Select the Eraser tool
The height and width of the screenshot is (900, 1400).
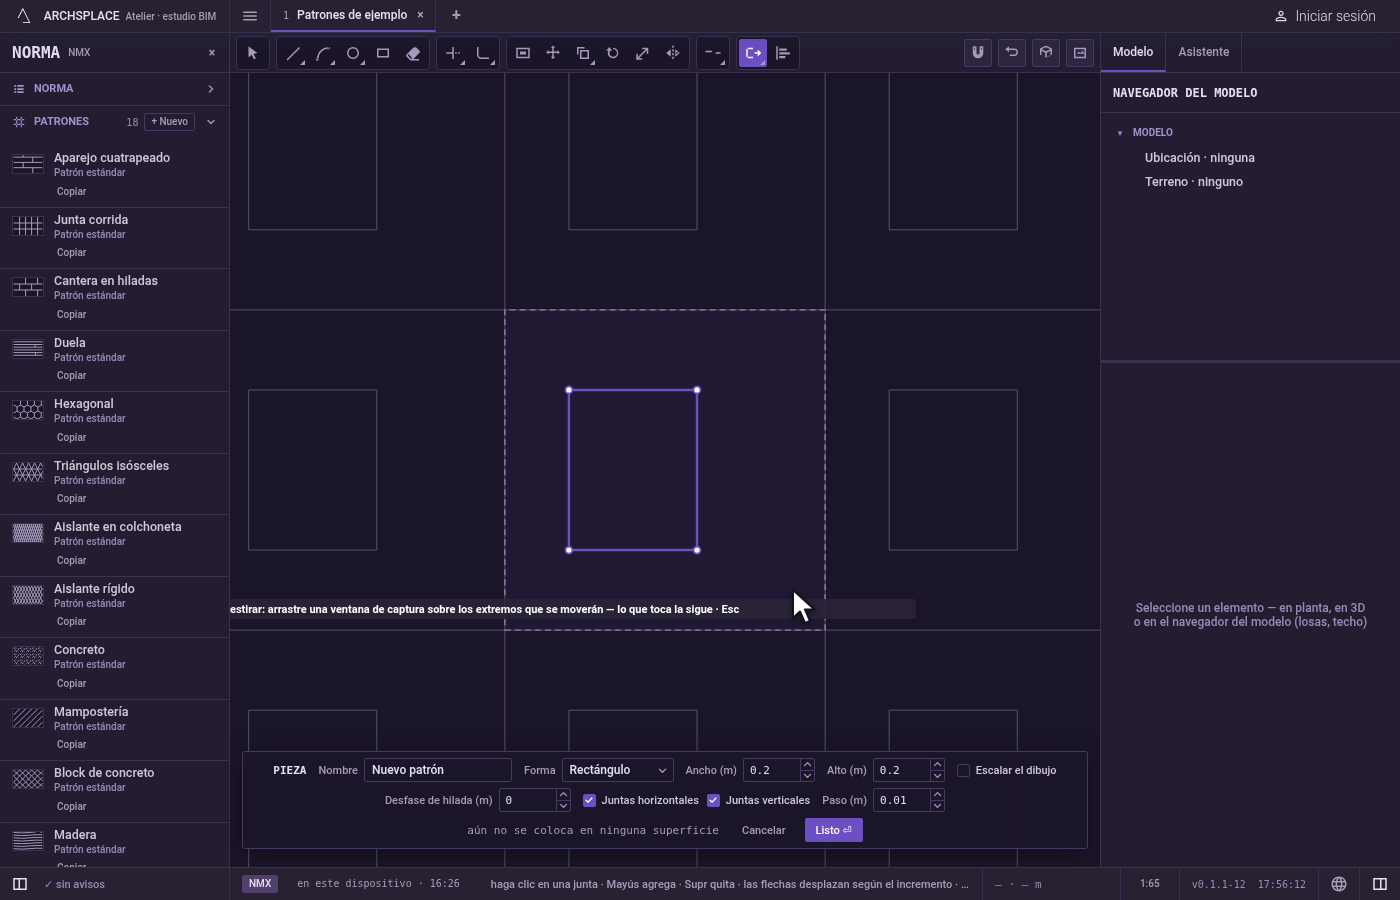[x=413, y=53]
